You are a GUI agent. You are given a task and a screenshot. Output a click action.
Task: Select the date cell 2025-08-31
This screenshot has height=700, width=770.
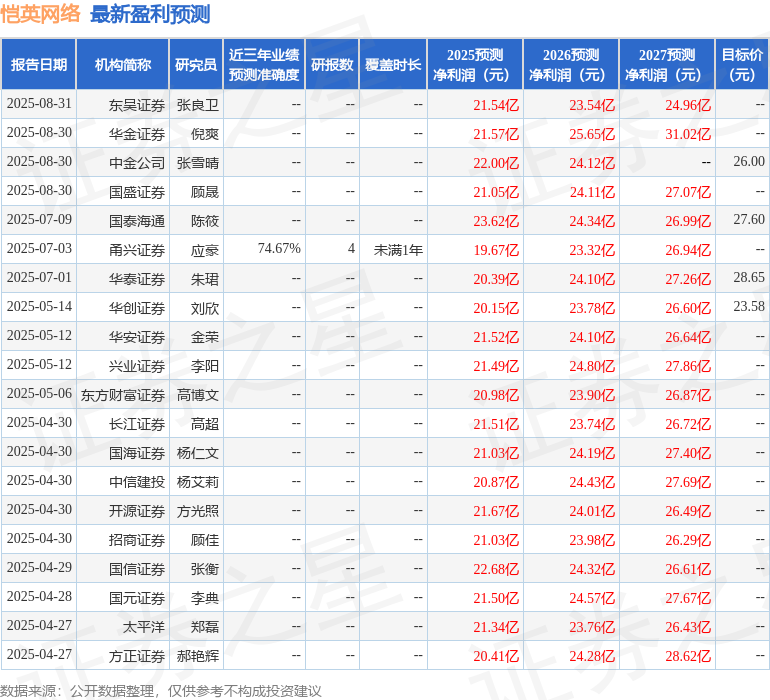pyautogui.click(x=39, y=104)
